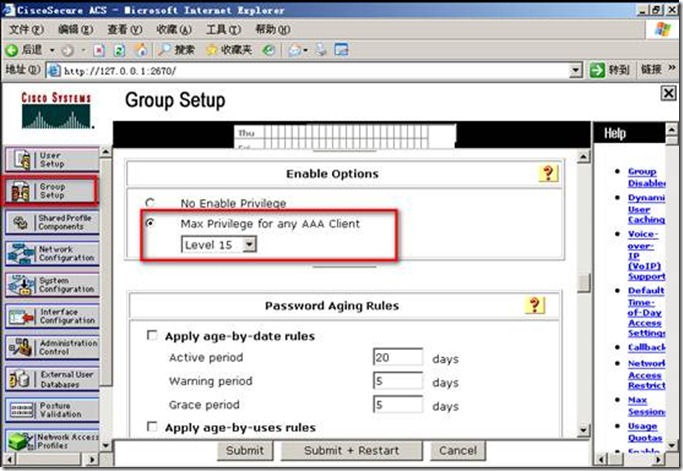Viewport: 683px width, 471px height.
Task: Open the Edit menu (编辑)
Action: pos(75,30)
